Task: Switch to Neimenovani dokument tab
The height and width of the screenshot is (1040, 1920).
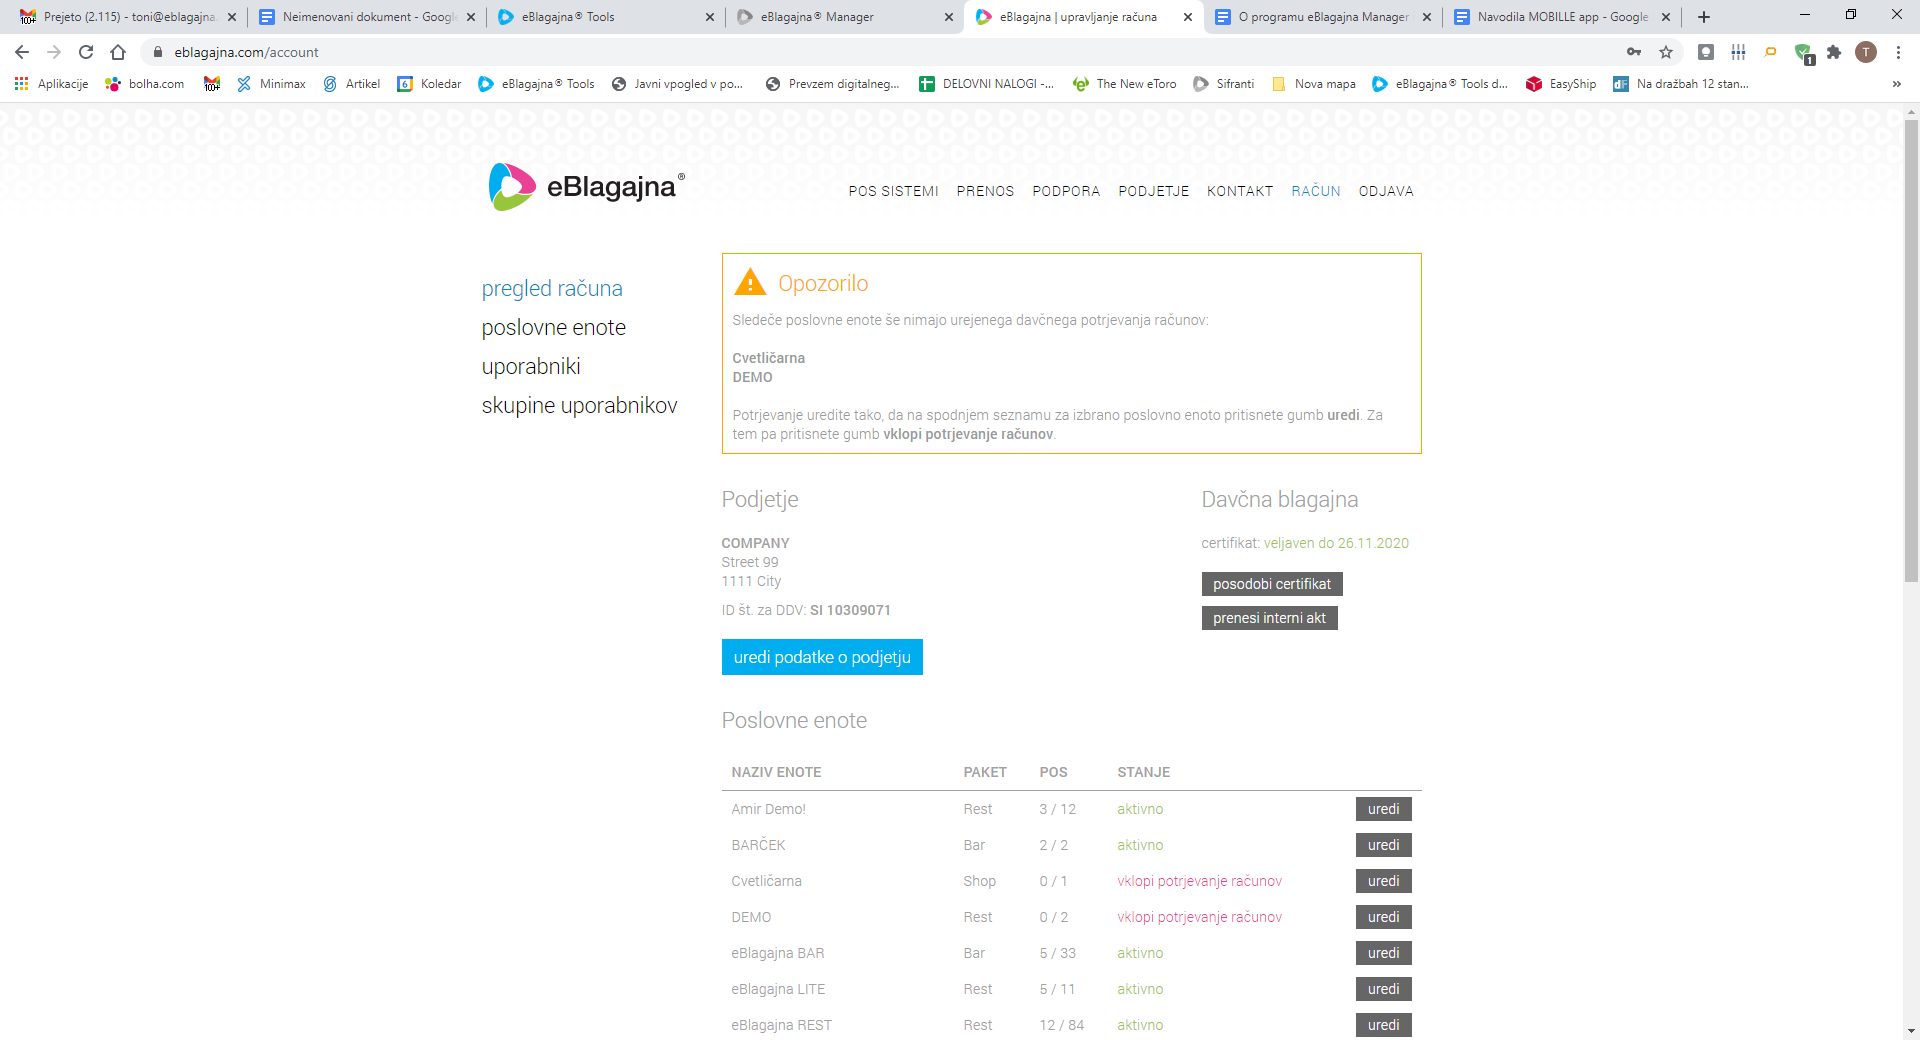Action: pyautogui.click(x=366, y=17)
